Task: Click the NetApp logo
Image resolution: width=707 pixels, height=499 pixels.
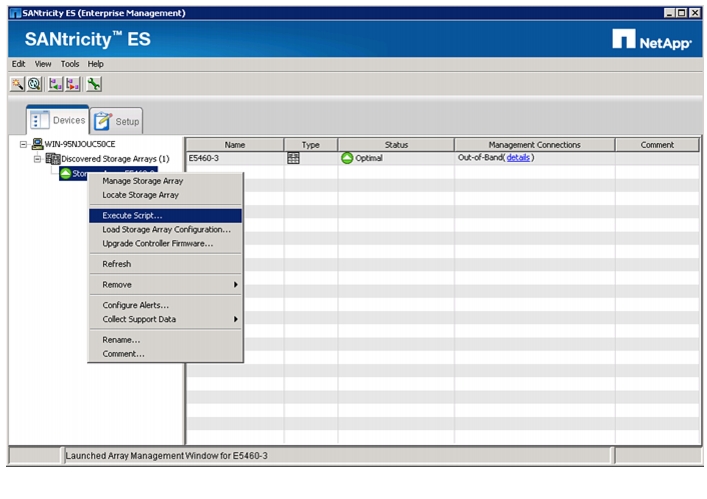Action: click(652, 39)
